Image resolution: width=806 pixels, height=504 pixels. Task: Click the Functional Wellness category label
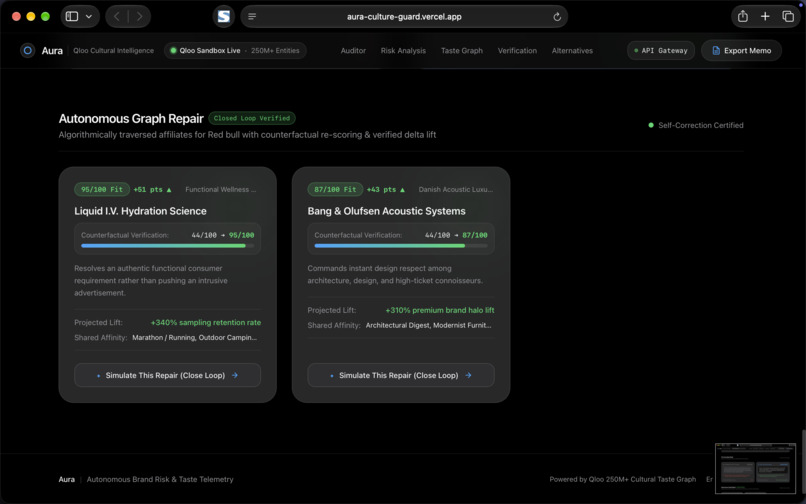coord(221,189)
